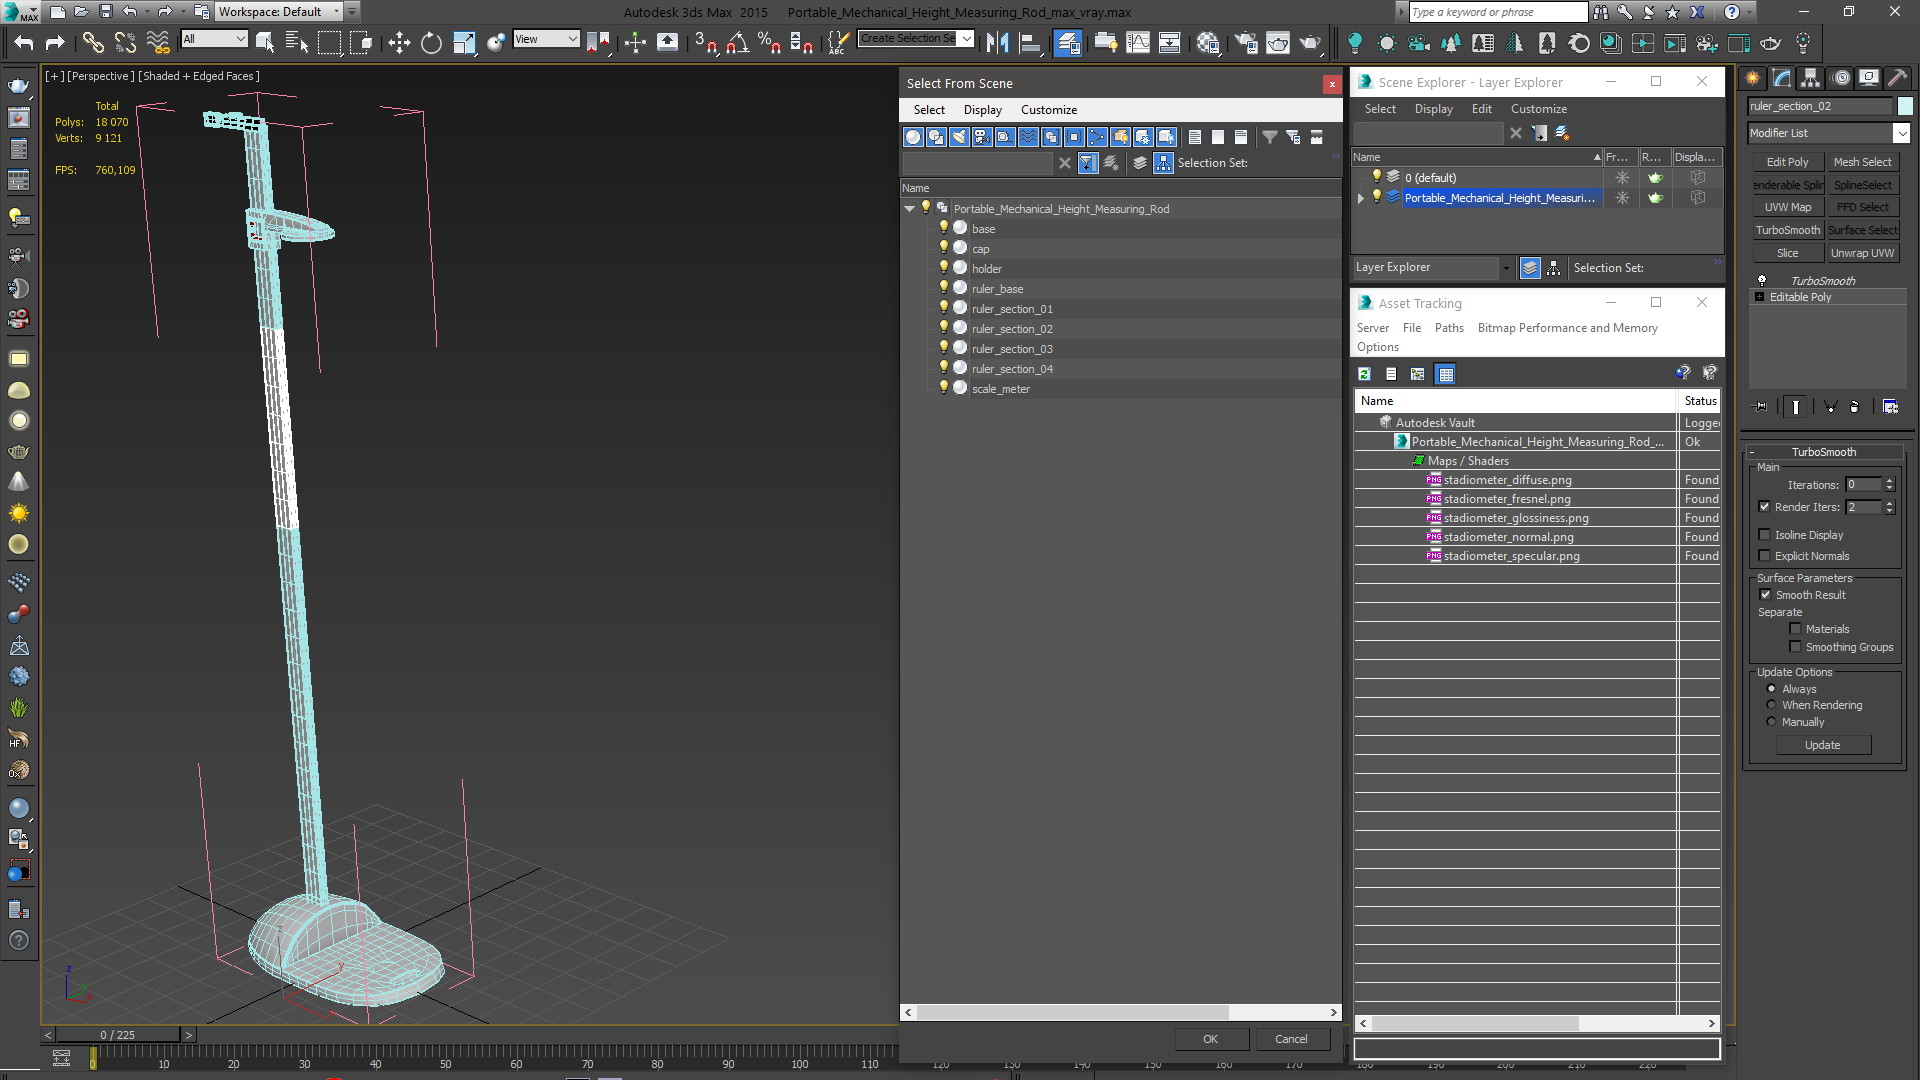Choose the Select and Move tool

click(399, 42)
